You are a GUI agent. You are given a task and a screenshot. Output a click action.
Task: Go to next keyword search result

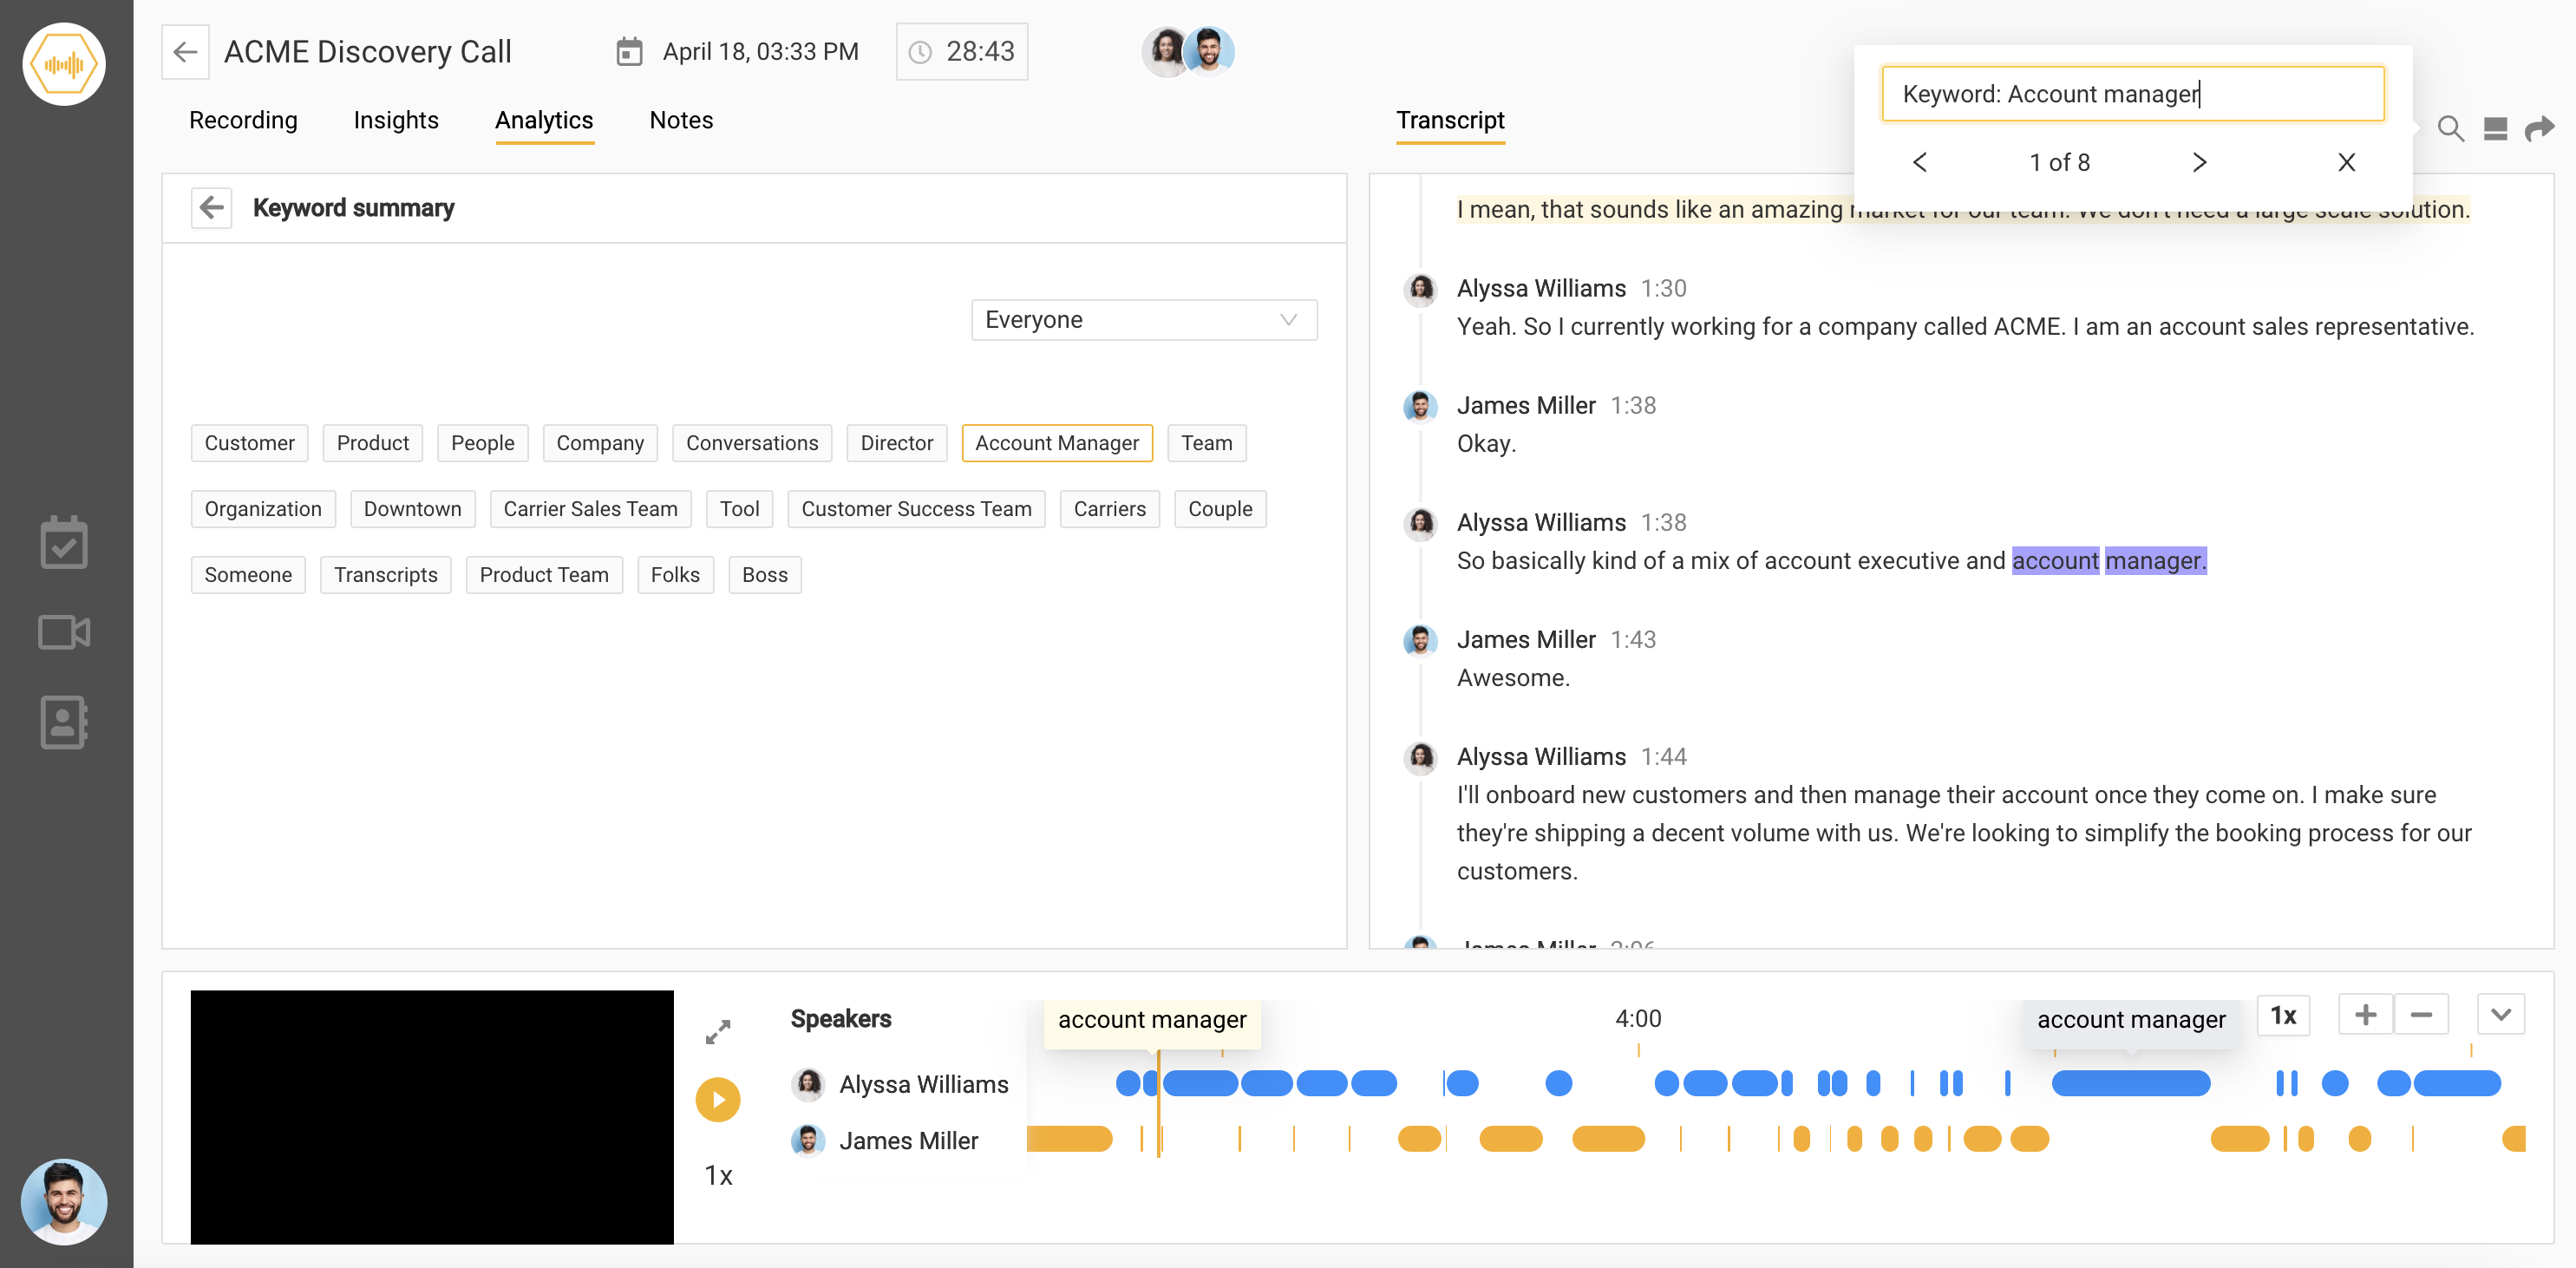[2199, 163]
